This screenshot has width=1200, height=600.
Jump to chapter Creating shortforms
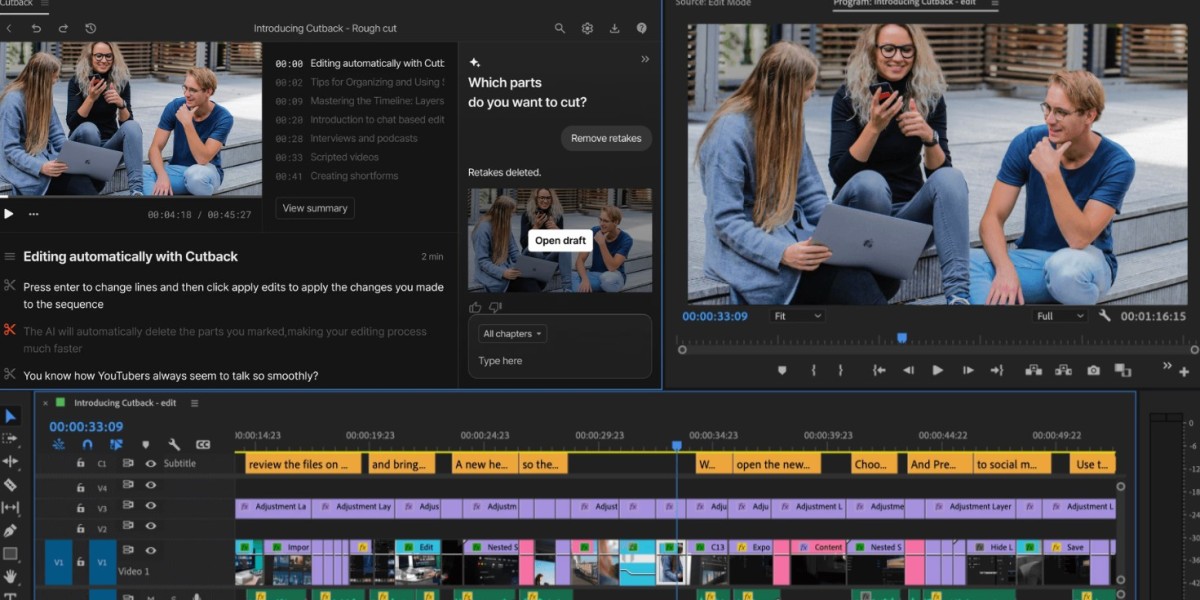click(x=337, y=176)
